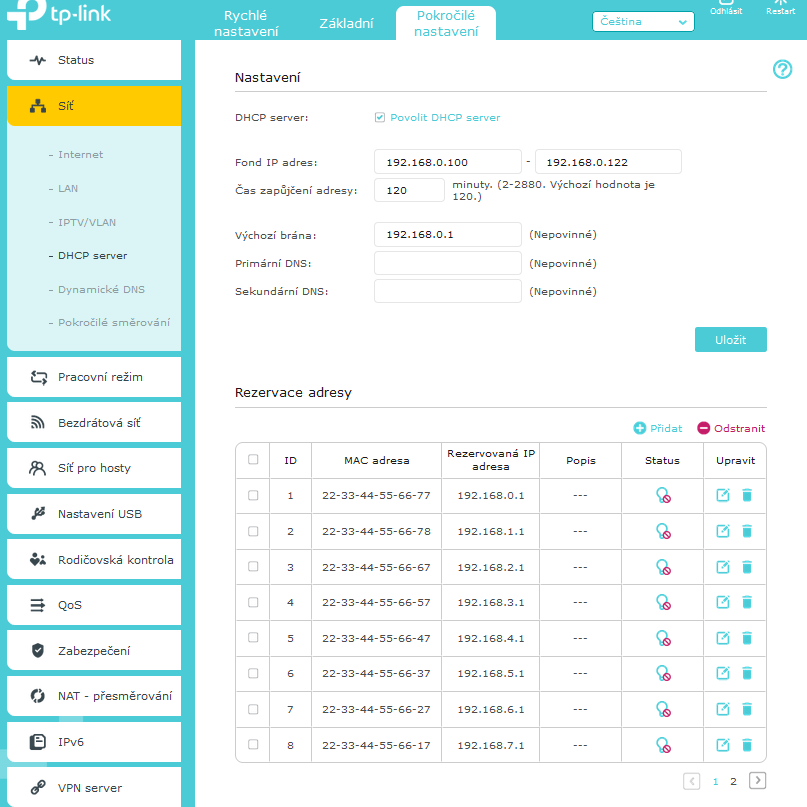
Task: Select all reservations via header checkbox
Action: [253, 460]
